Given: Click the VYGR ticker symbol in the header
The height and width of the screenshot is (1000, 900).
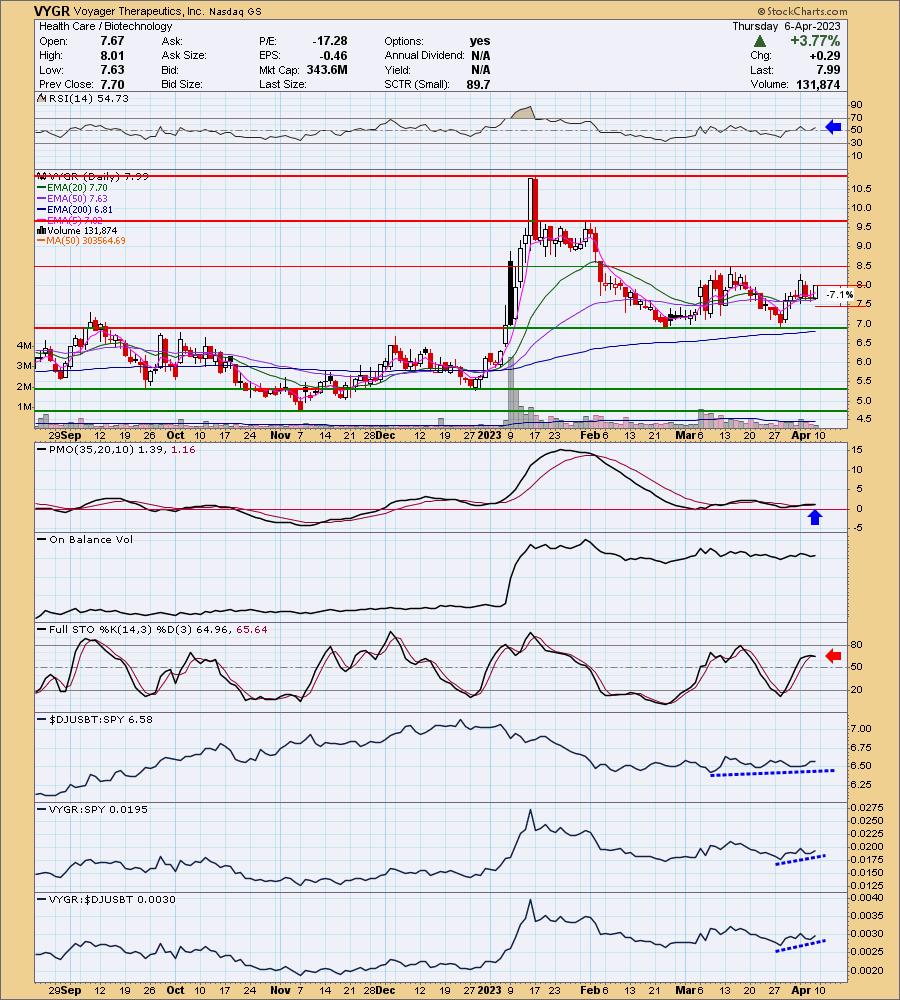Looking at the screenshot, I should [52, 11].
